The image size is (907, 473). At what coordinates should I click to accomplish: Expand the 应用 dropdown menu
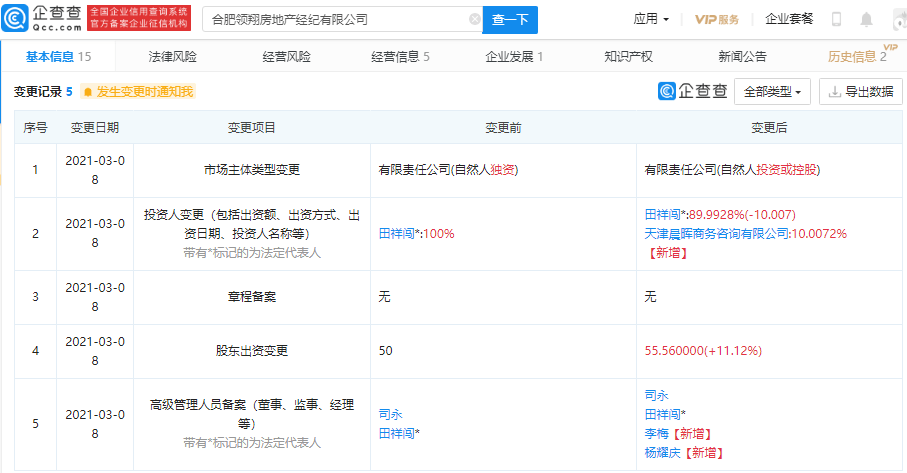pyautogui.click(x=651, y=19)
